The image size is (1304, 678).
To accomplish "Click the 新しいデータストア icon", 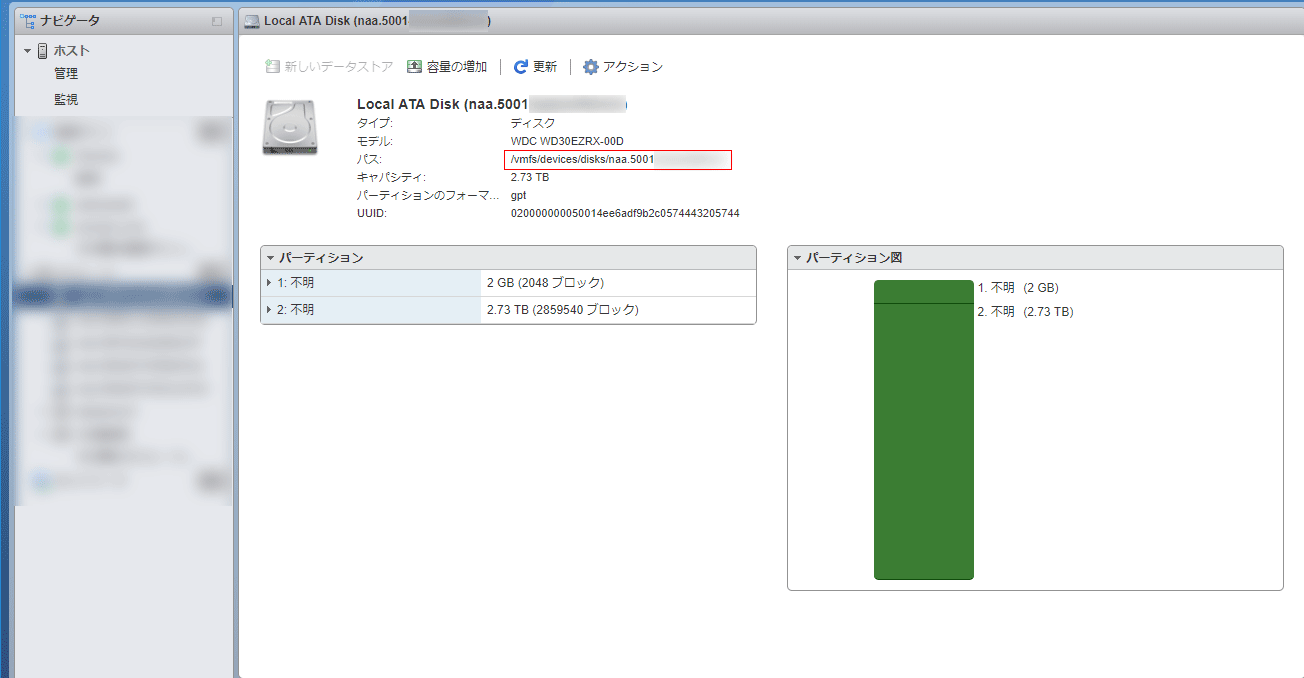I will point(272,67).
